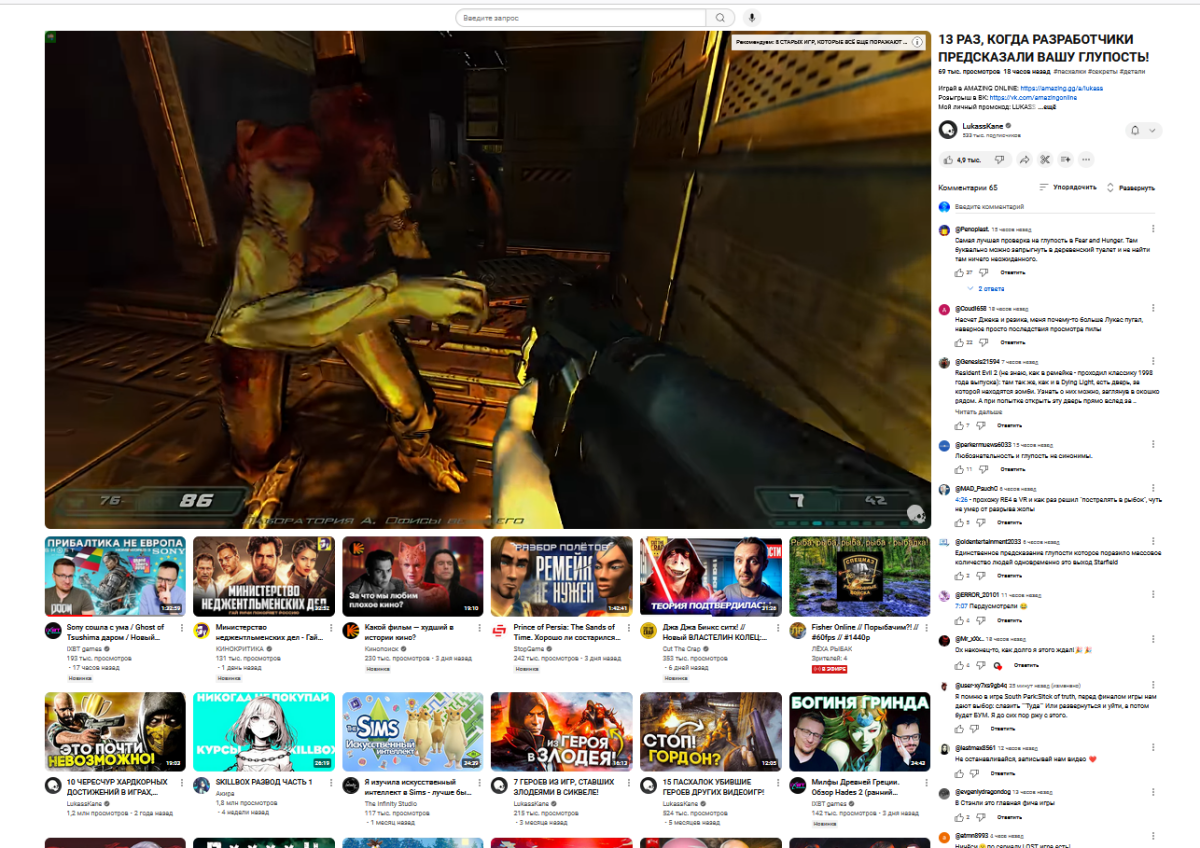Image resolution: width=1200 pixels, height=848 pixels.
Task: Open three-dot menu for Министерство неджентльменских дел video
Action: click(x=329, y=628)
